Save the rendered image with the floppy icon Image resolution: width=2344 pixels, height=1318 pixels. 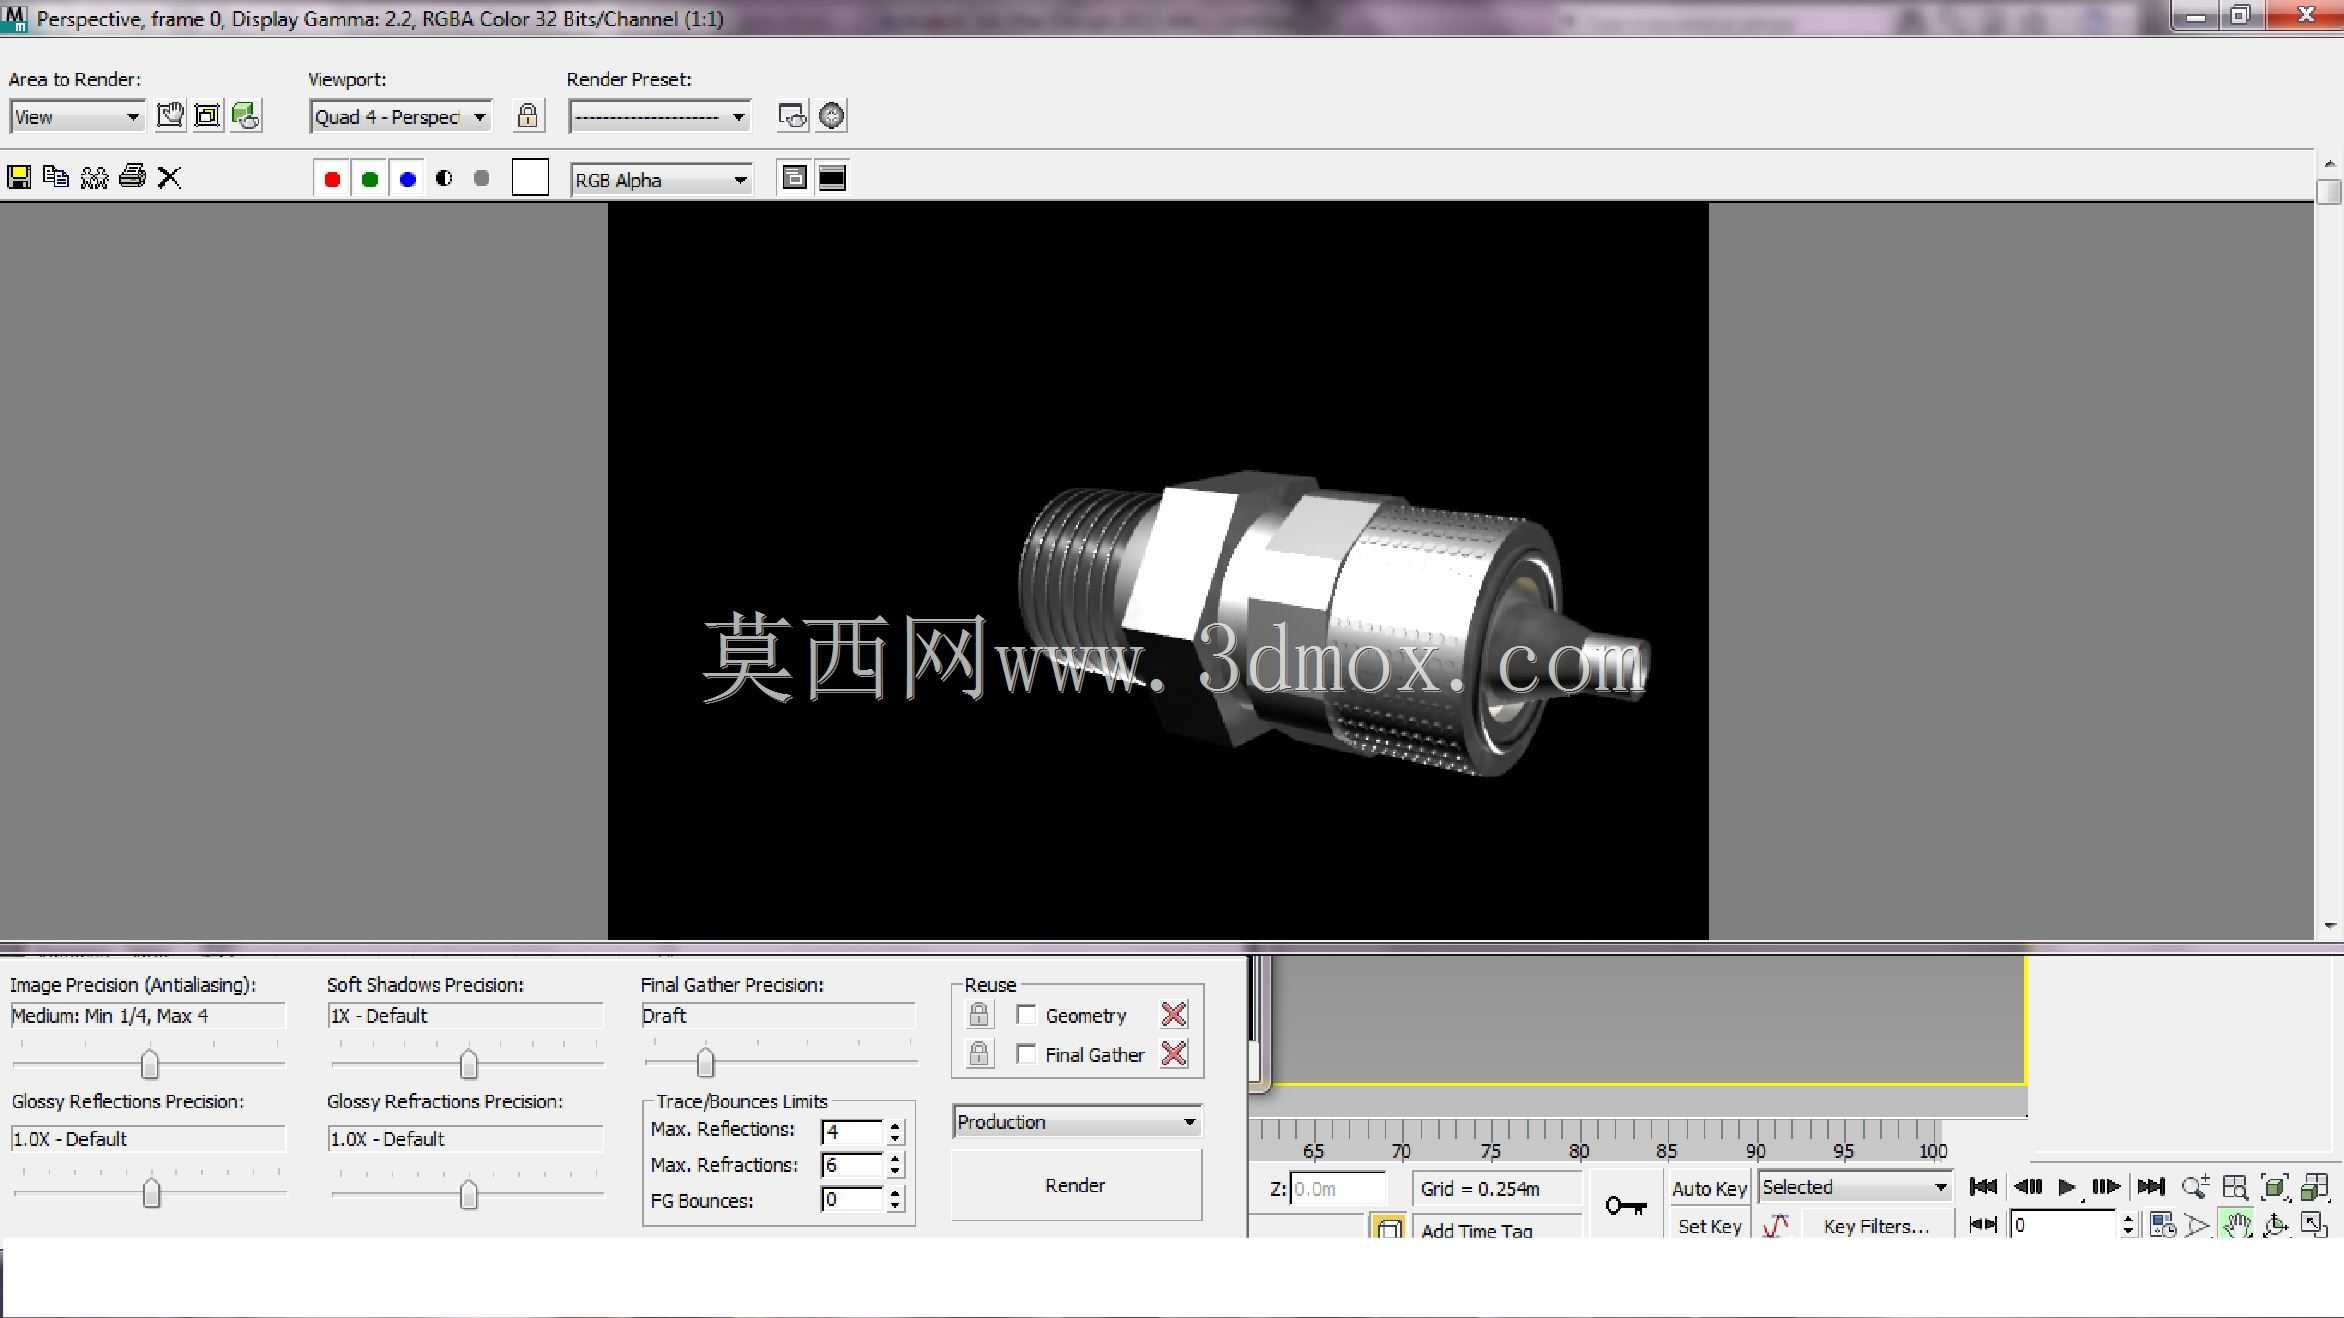point(19,177)
